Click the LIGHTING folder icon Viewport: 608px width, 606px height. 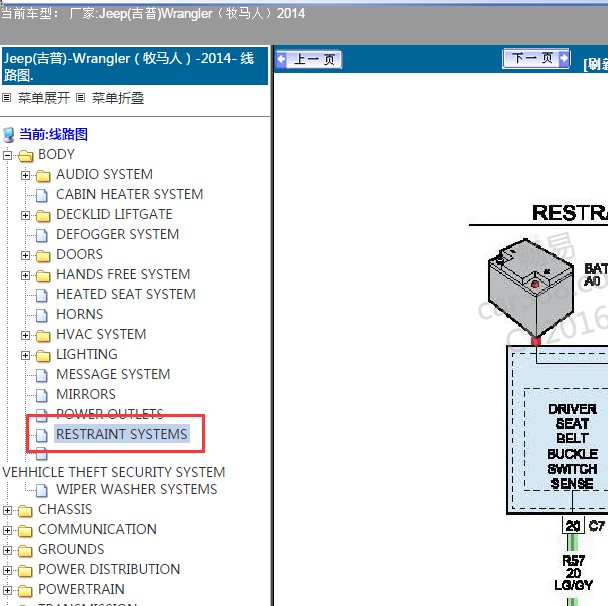click(43, 356)
